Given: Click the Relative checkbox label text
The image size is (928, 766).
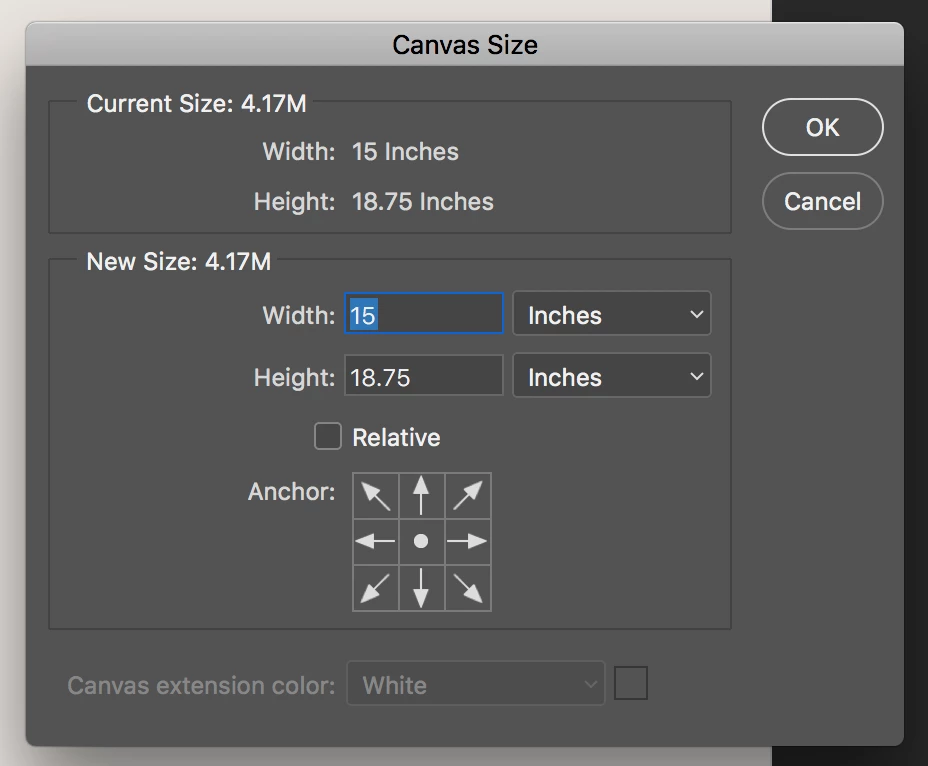Looking at the screenshot, I should 396,438.
